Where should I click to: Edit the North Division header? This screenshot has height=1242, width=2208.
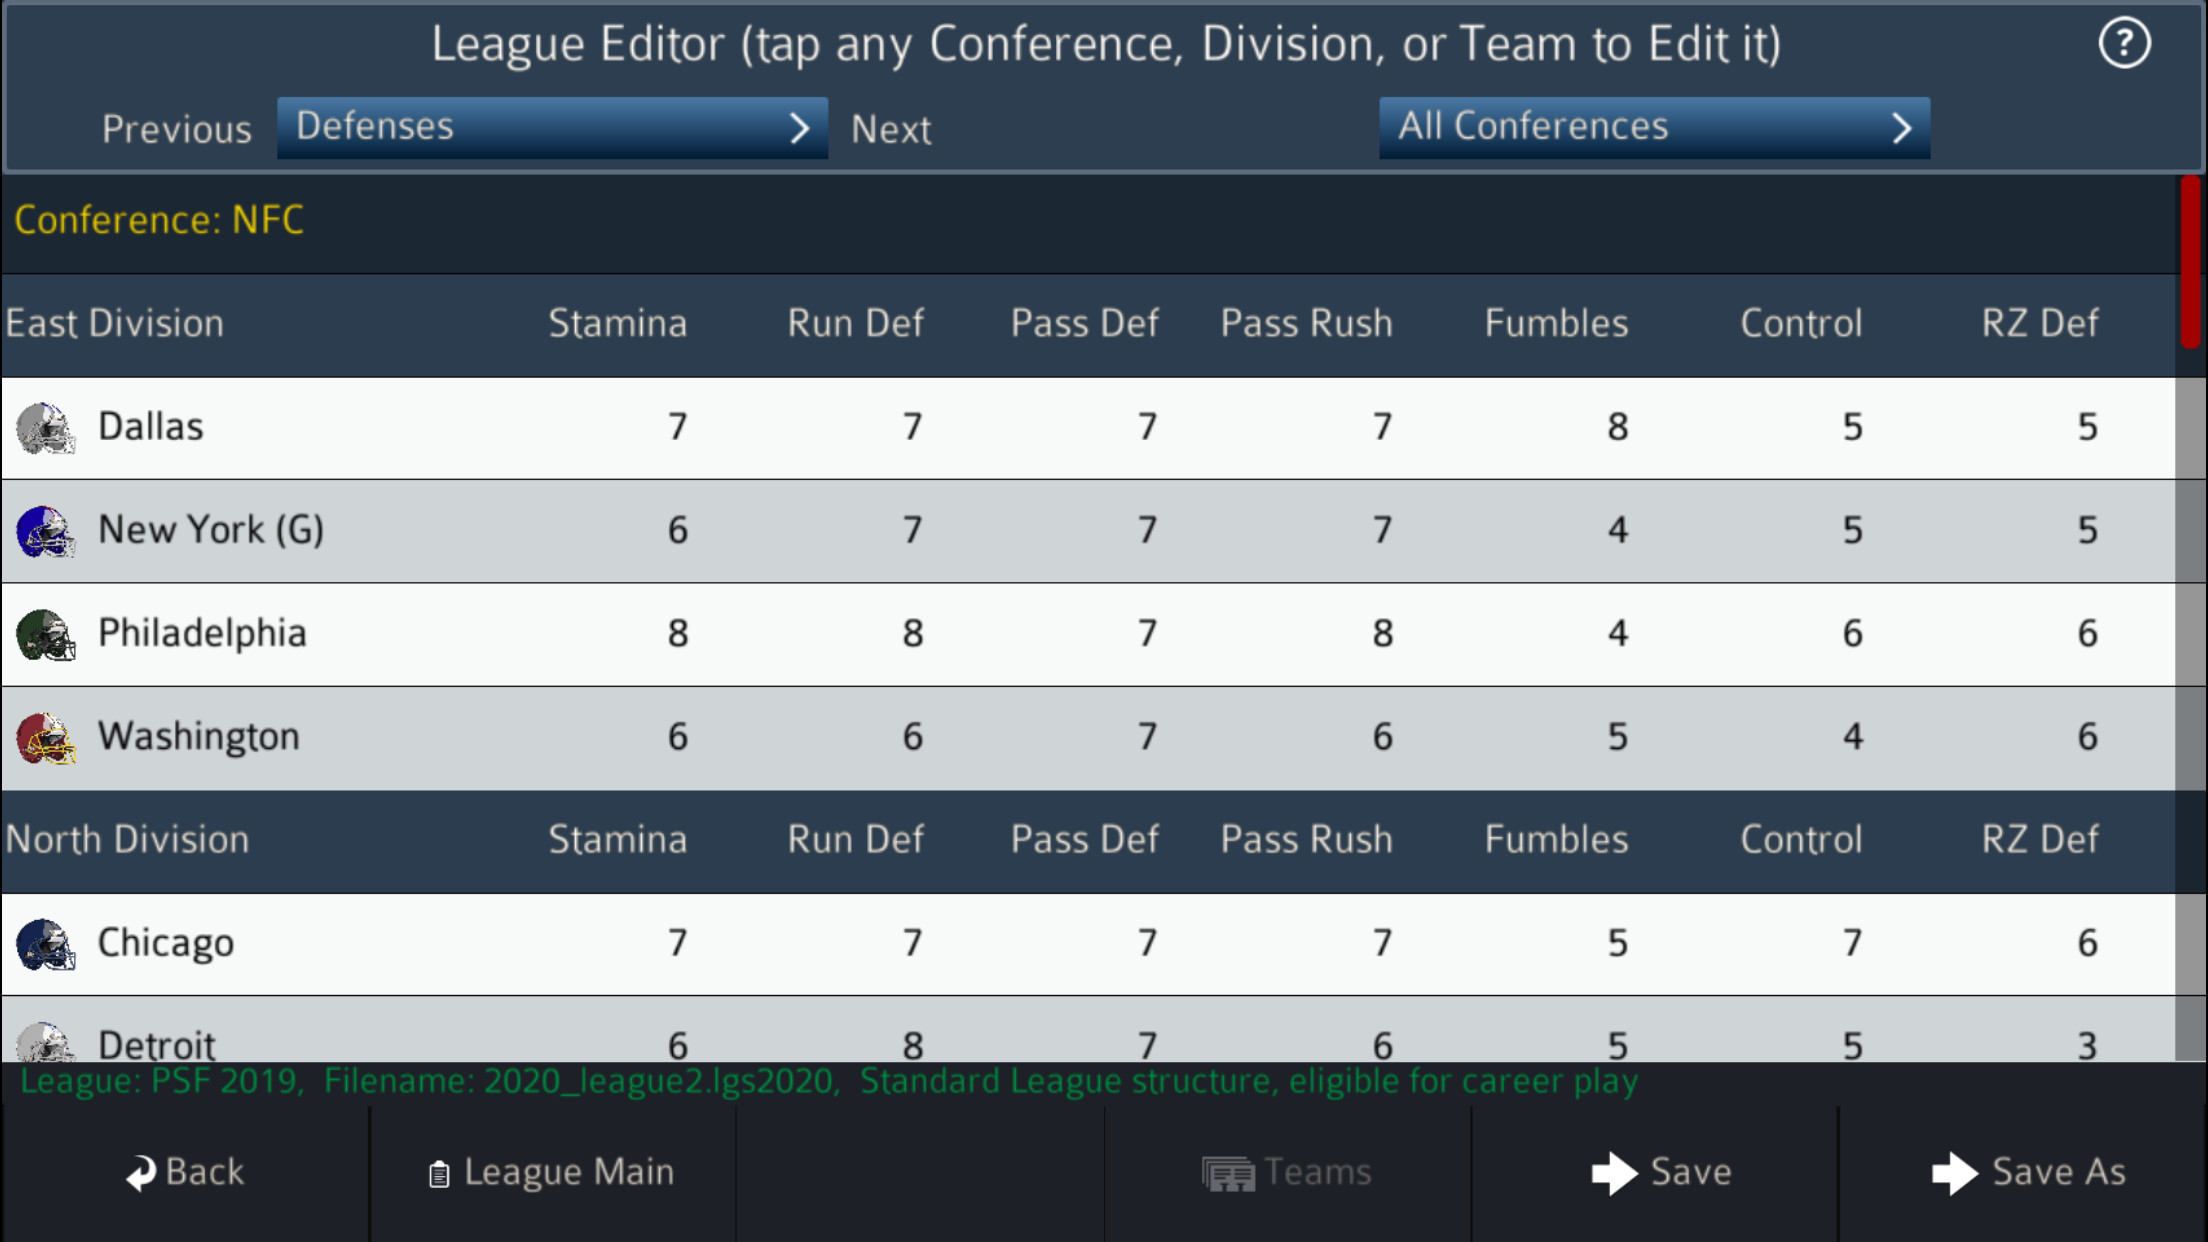pos(127,839)
